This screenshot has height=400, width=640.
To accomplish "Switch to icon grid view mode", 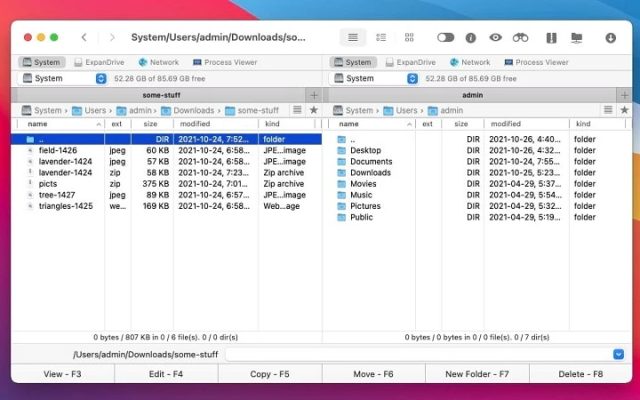I will click(x=409, y=37).
